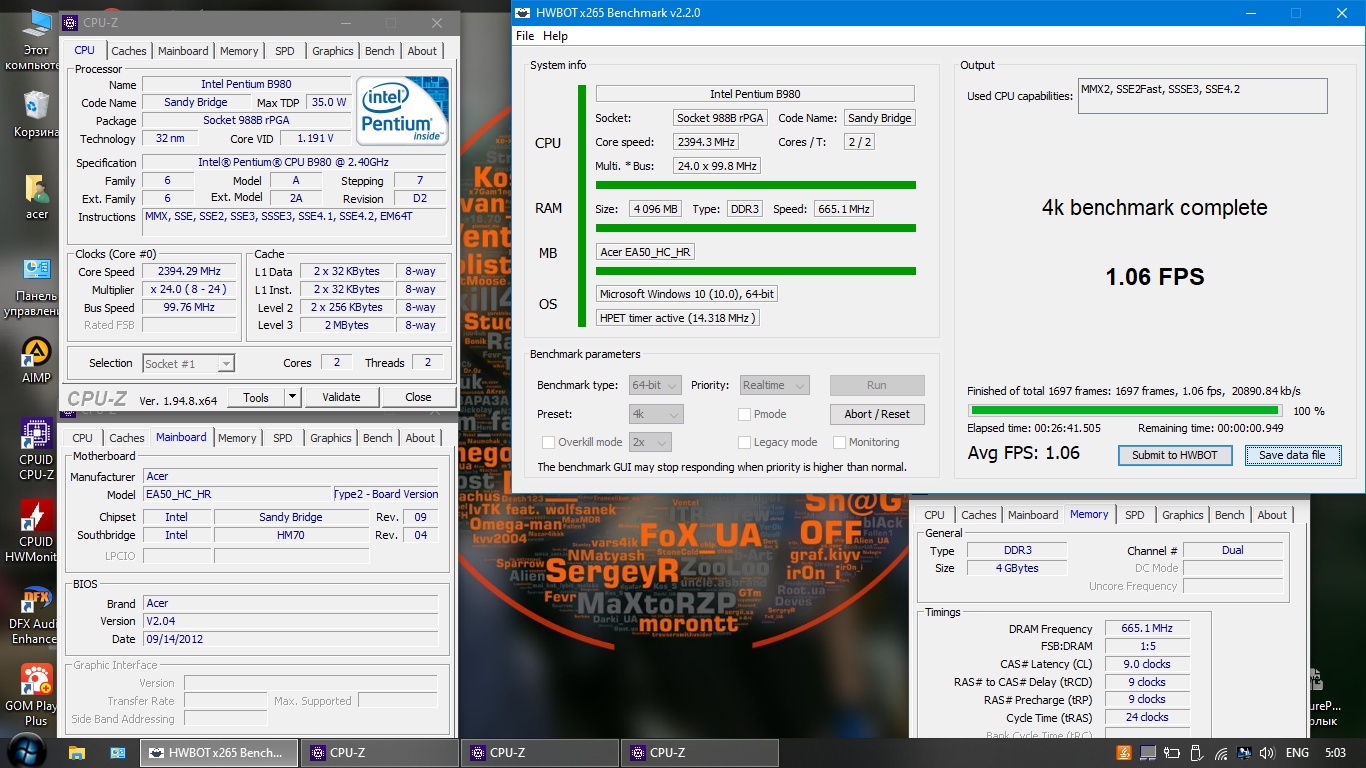
Task: Click the Southbridge HM70 value
Action: [x=291, y=535]
